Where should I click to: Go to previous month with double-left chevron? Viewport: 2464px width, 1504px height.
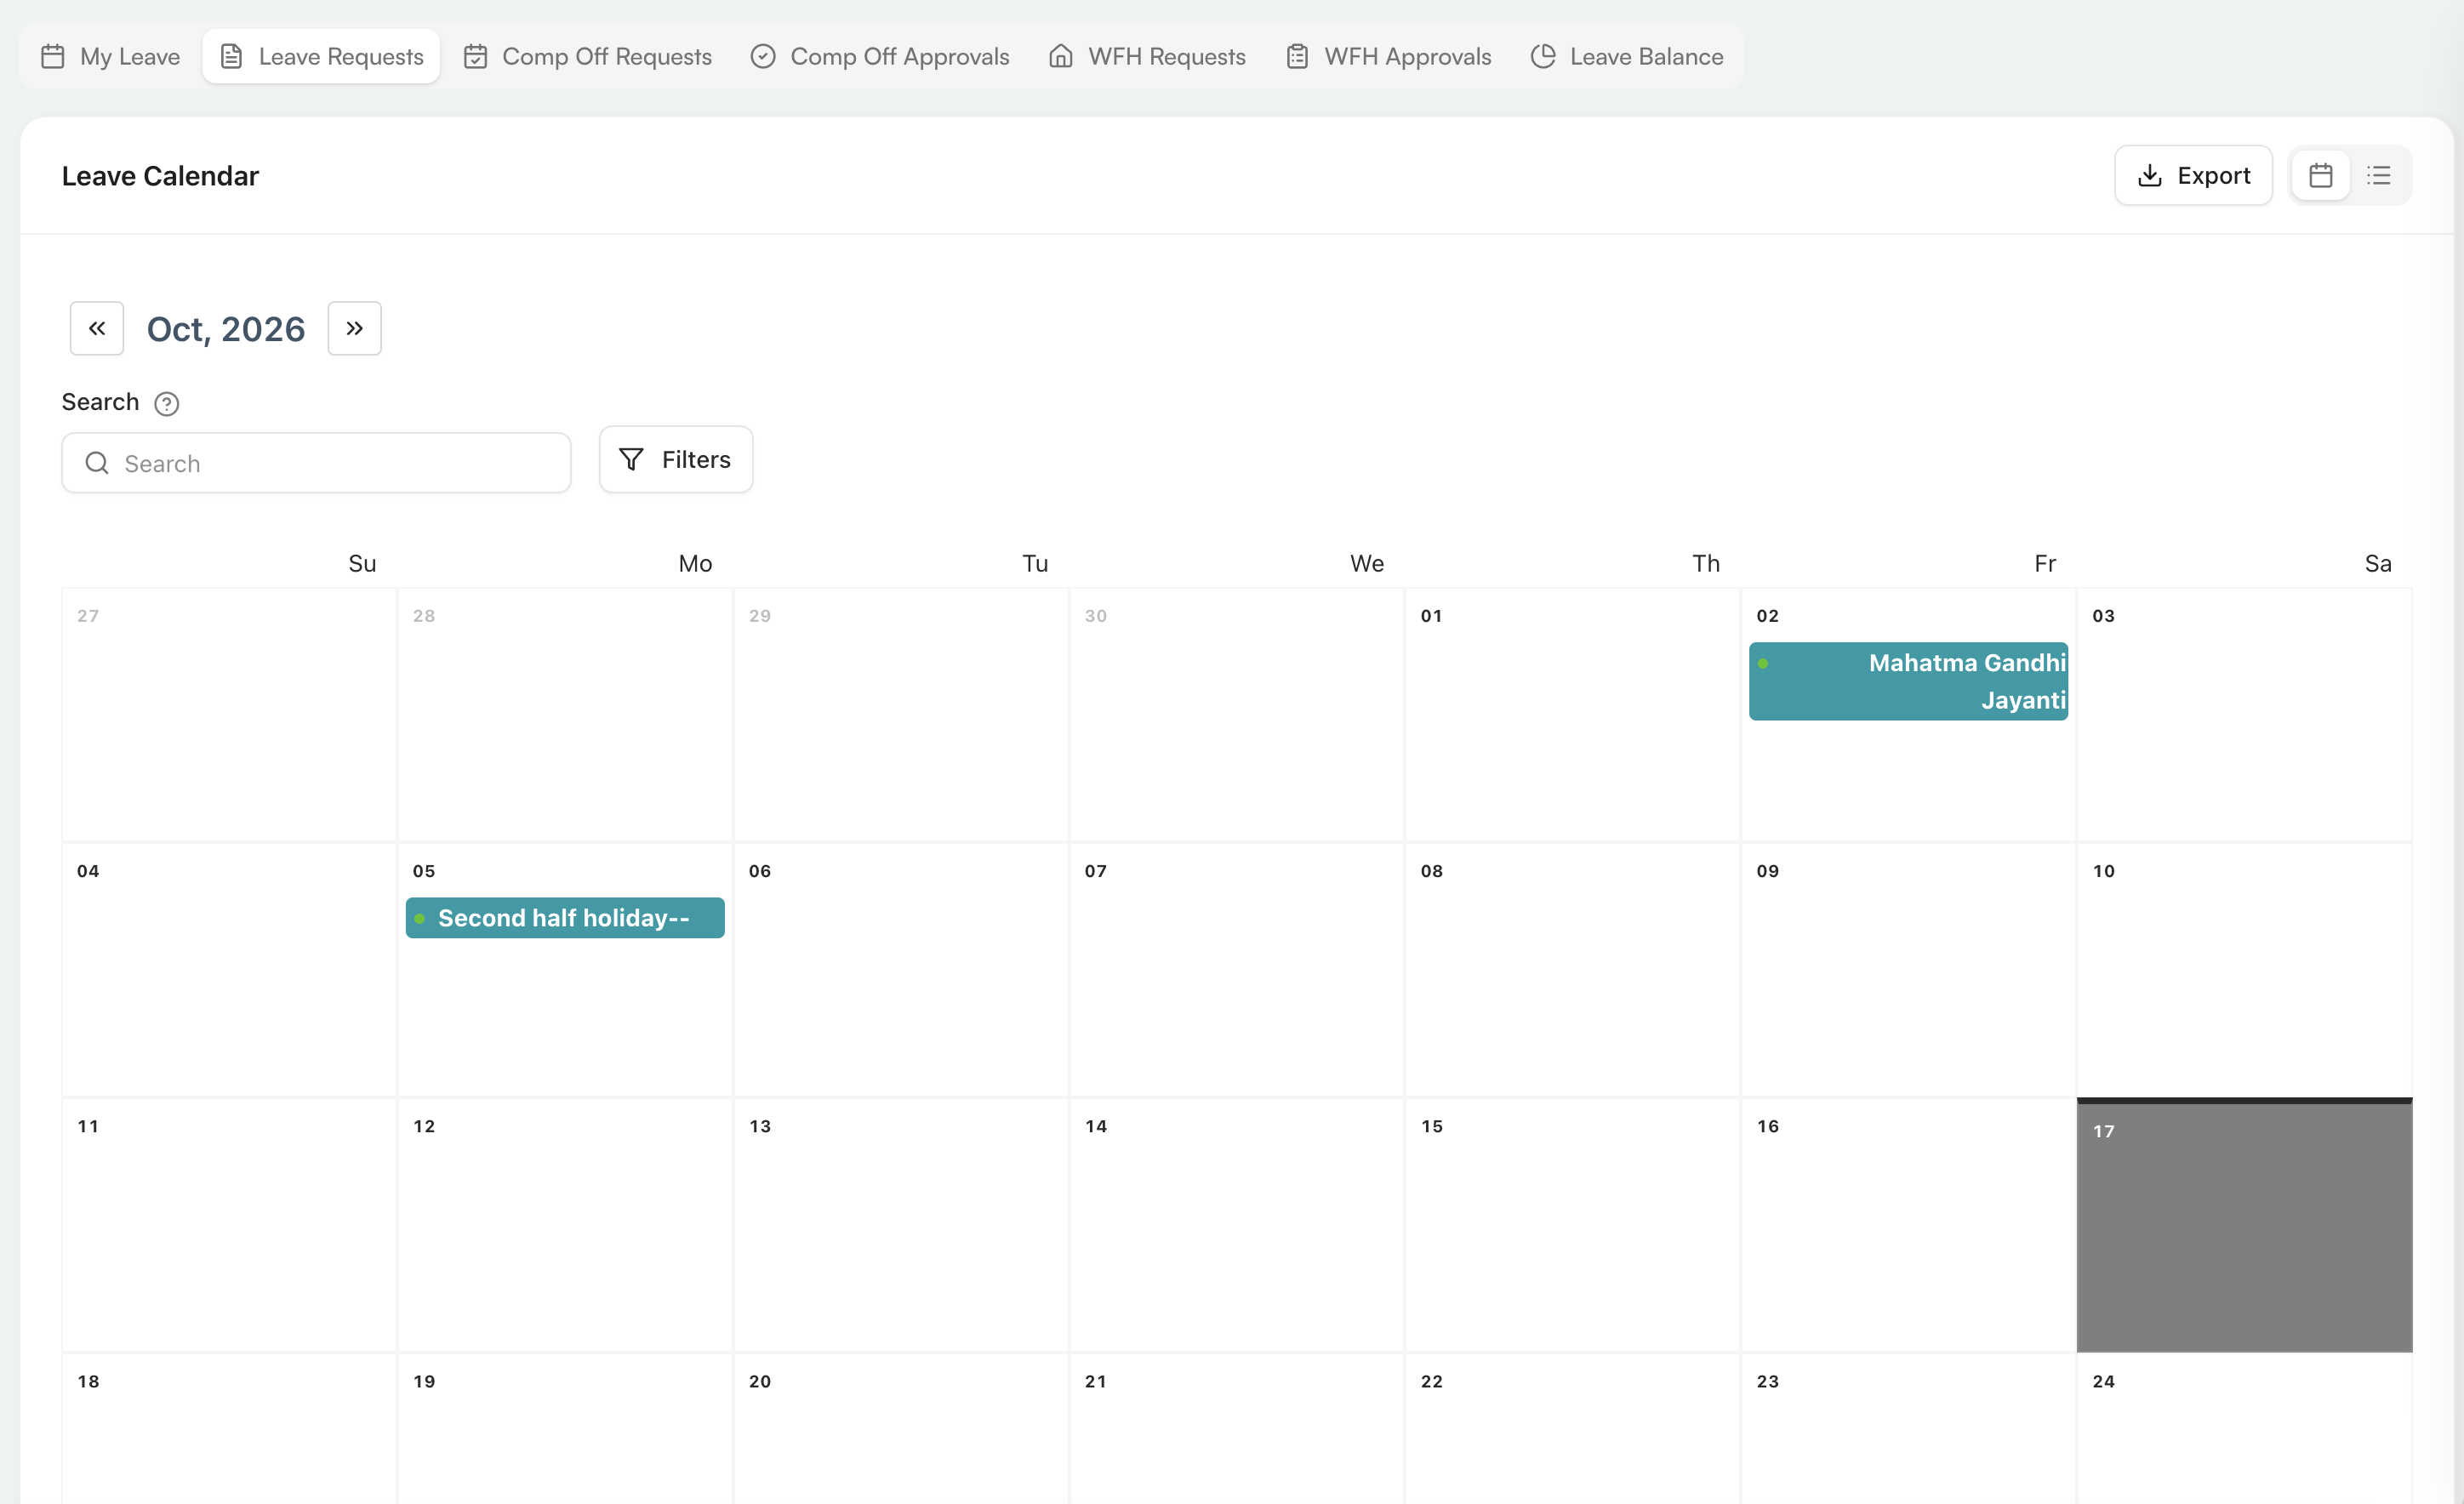(97, 328)
